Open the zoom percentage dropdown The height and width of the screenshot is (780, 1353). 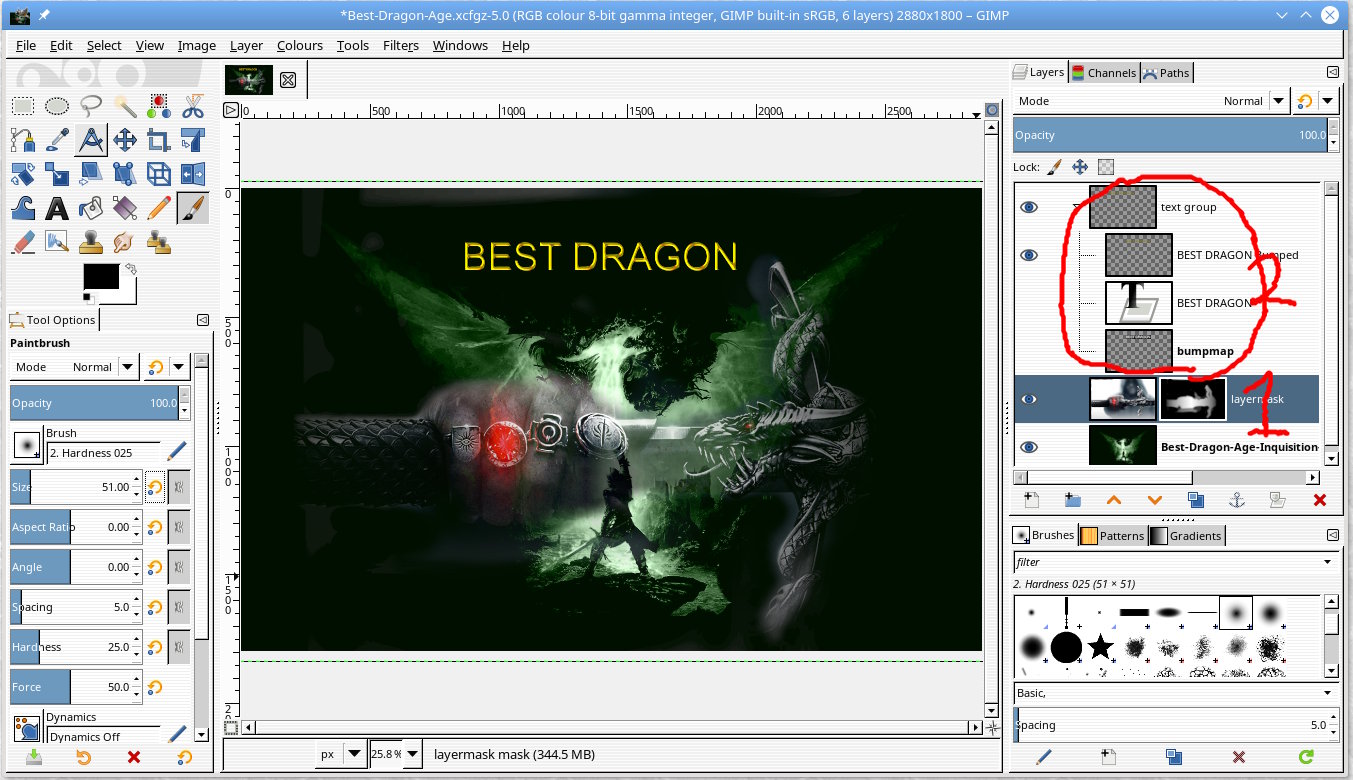pyautogui.click(x=410, y=754)
